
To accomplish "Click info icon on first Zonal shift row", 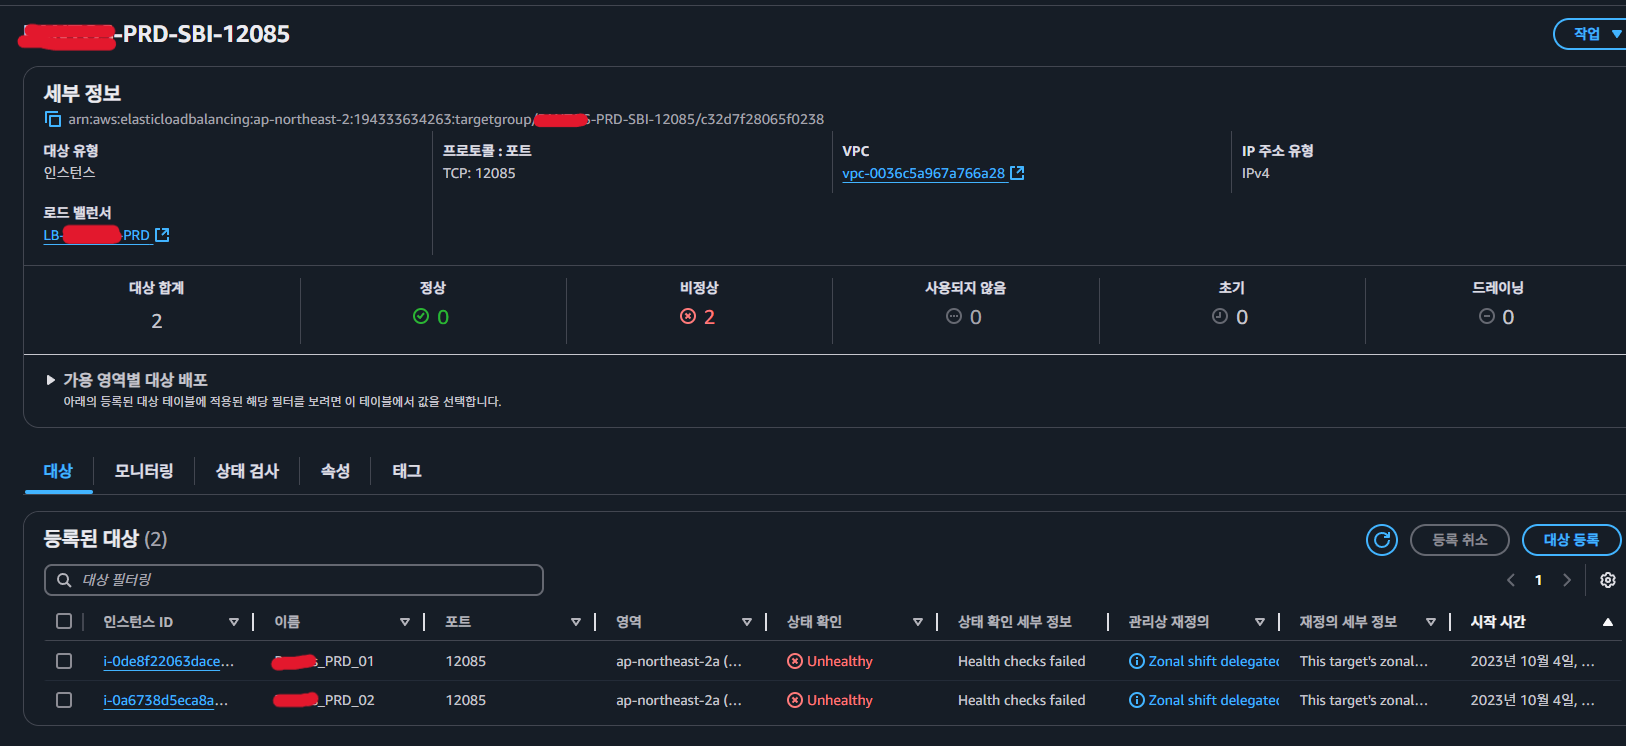I will tap(1136, 661).
